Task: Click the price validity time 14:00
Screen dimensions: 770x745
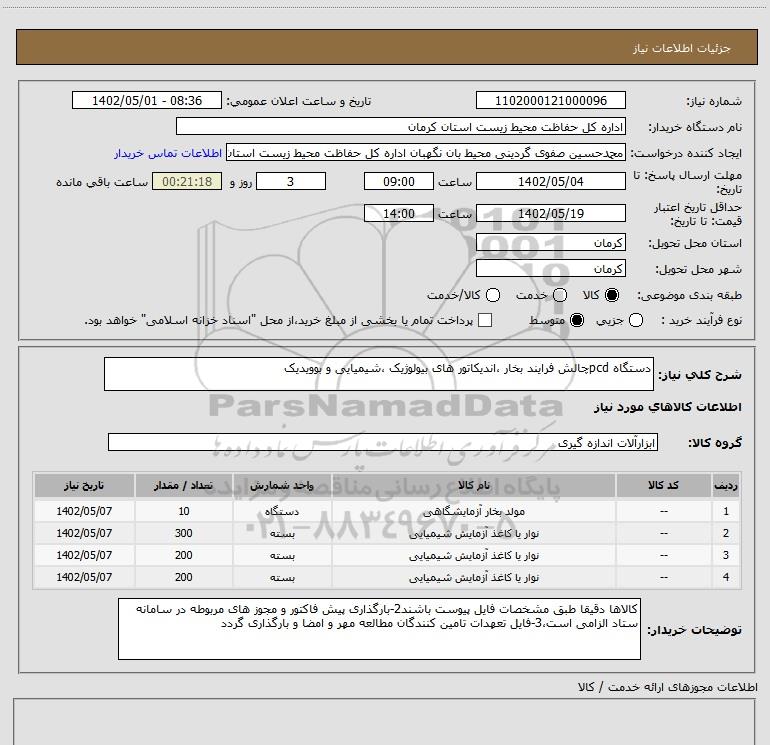Action: 399,213
